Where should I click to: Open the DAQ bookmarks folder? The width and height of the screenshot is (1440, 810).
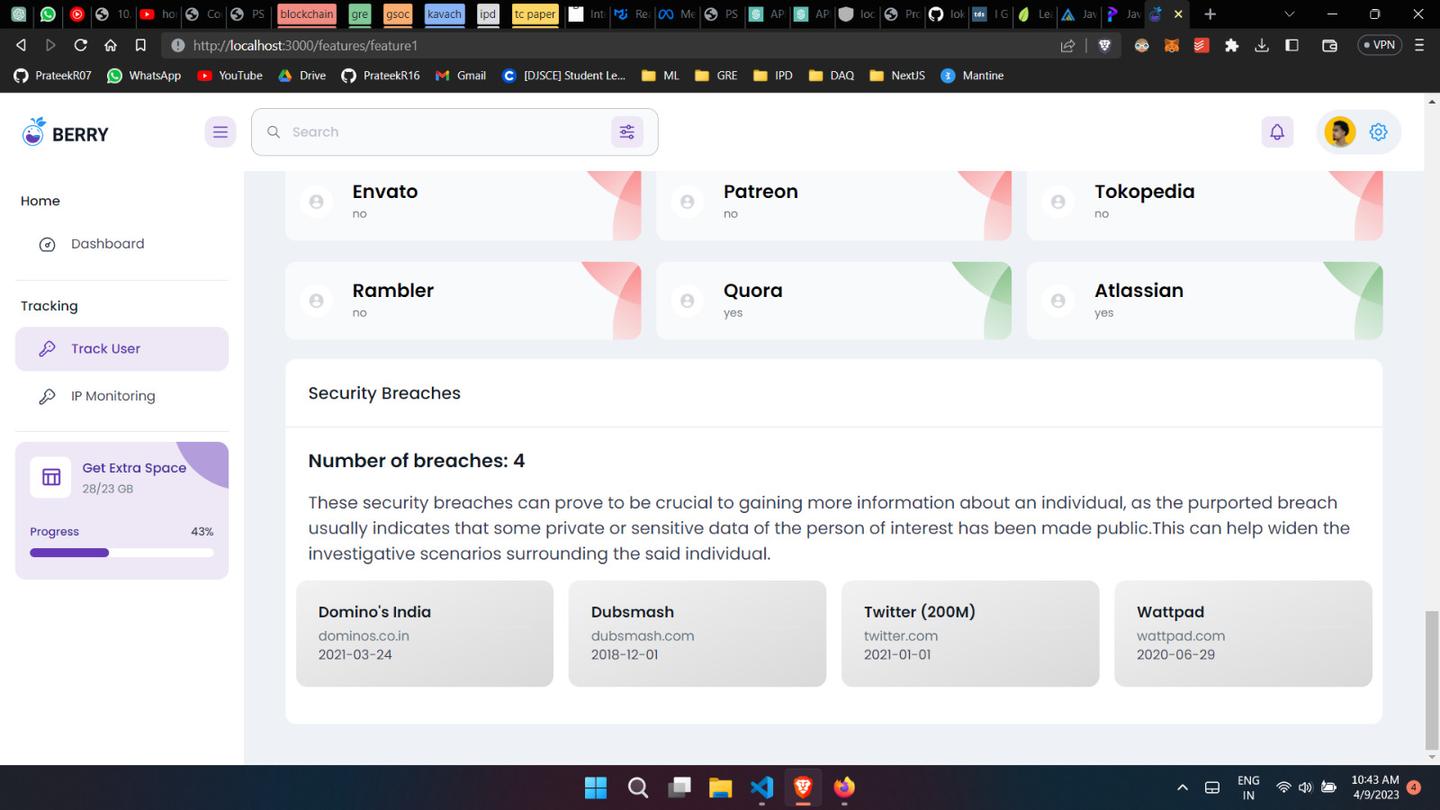point(831,75)
